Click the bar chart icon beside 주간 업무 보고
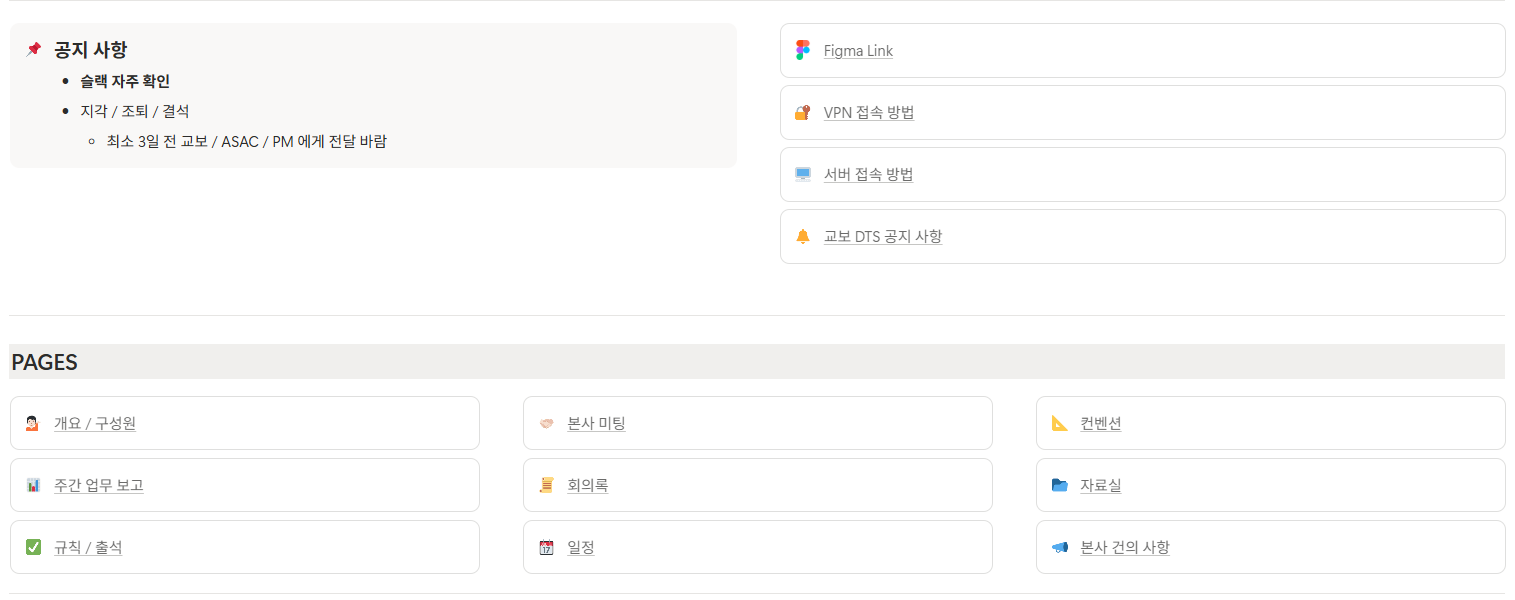 (33, 486)
